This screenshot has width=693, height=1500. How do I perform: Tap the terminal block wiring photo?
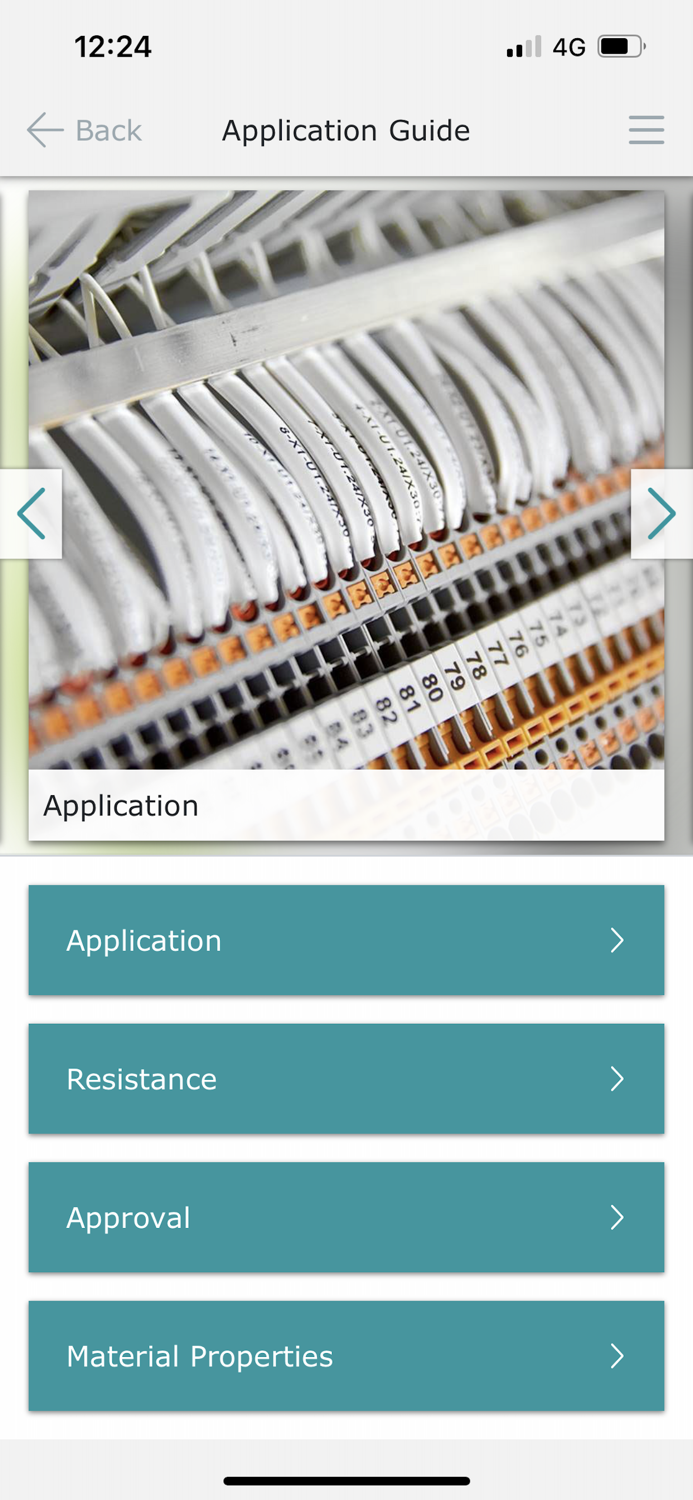click(x=346, y=480)
